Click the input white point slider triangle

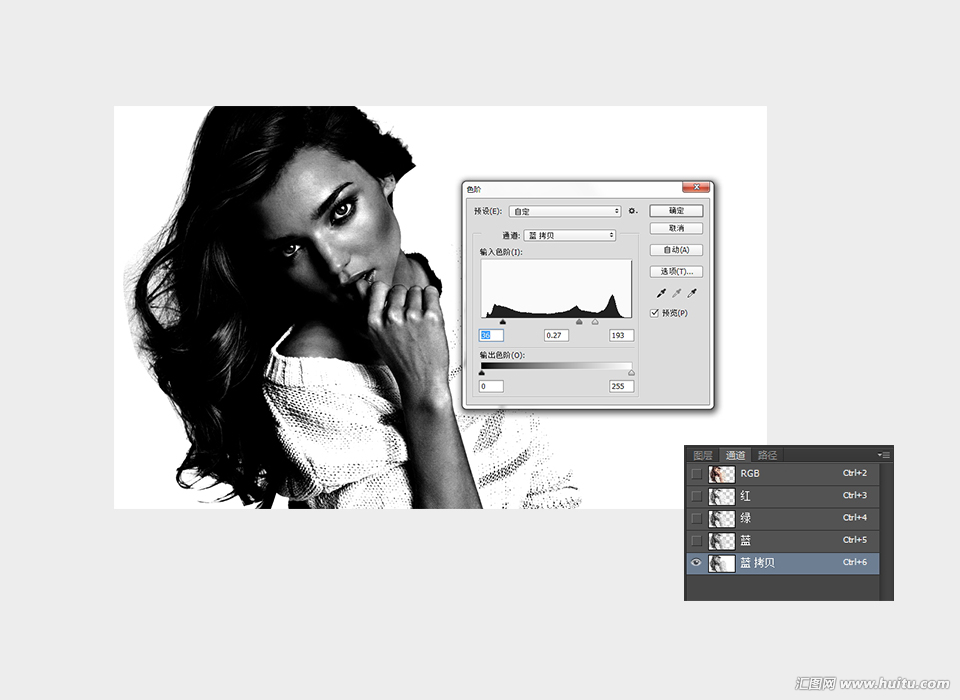[595, 322]
